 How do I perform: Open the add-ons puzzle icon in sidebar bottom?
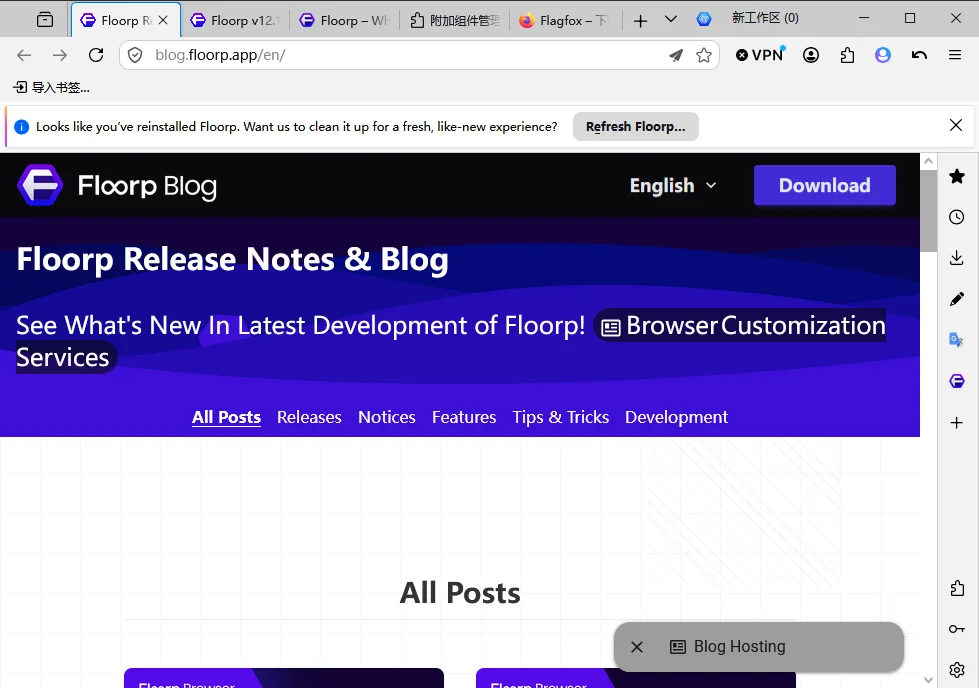[957, 588]
